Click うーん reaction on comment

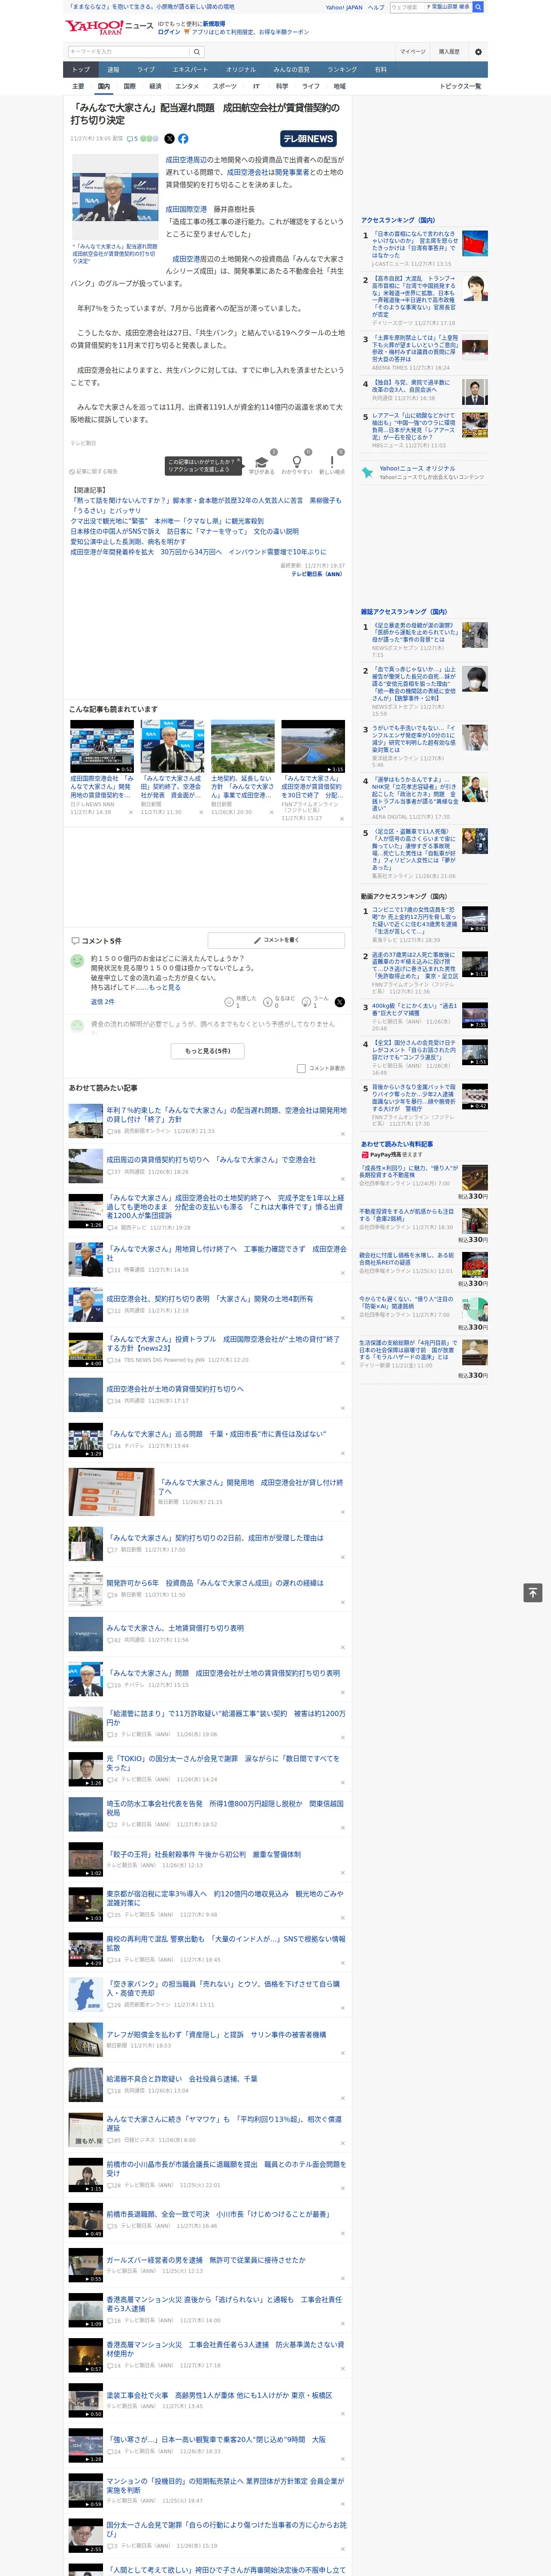click(316, 1001)
